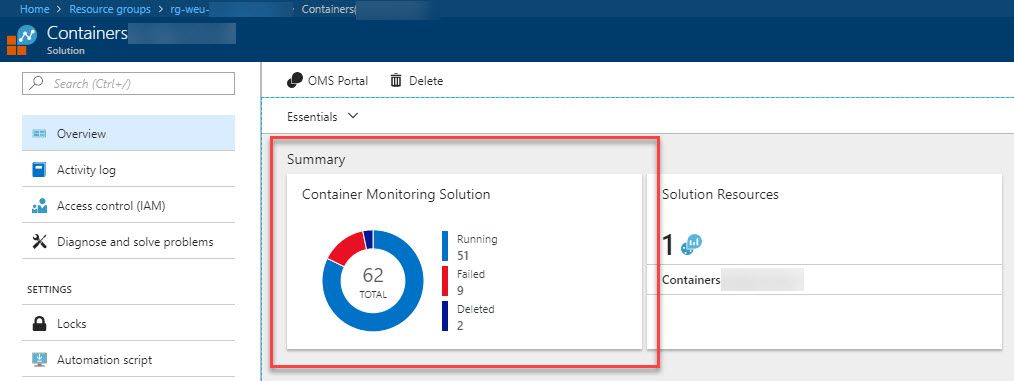Open Activity log via its book icon
The height and width of the screenshot is (381, 1014).
[39, 169]
